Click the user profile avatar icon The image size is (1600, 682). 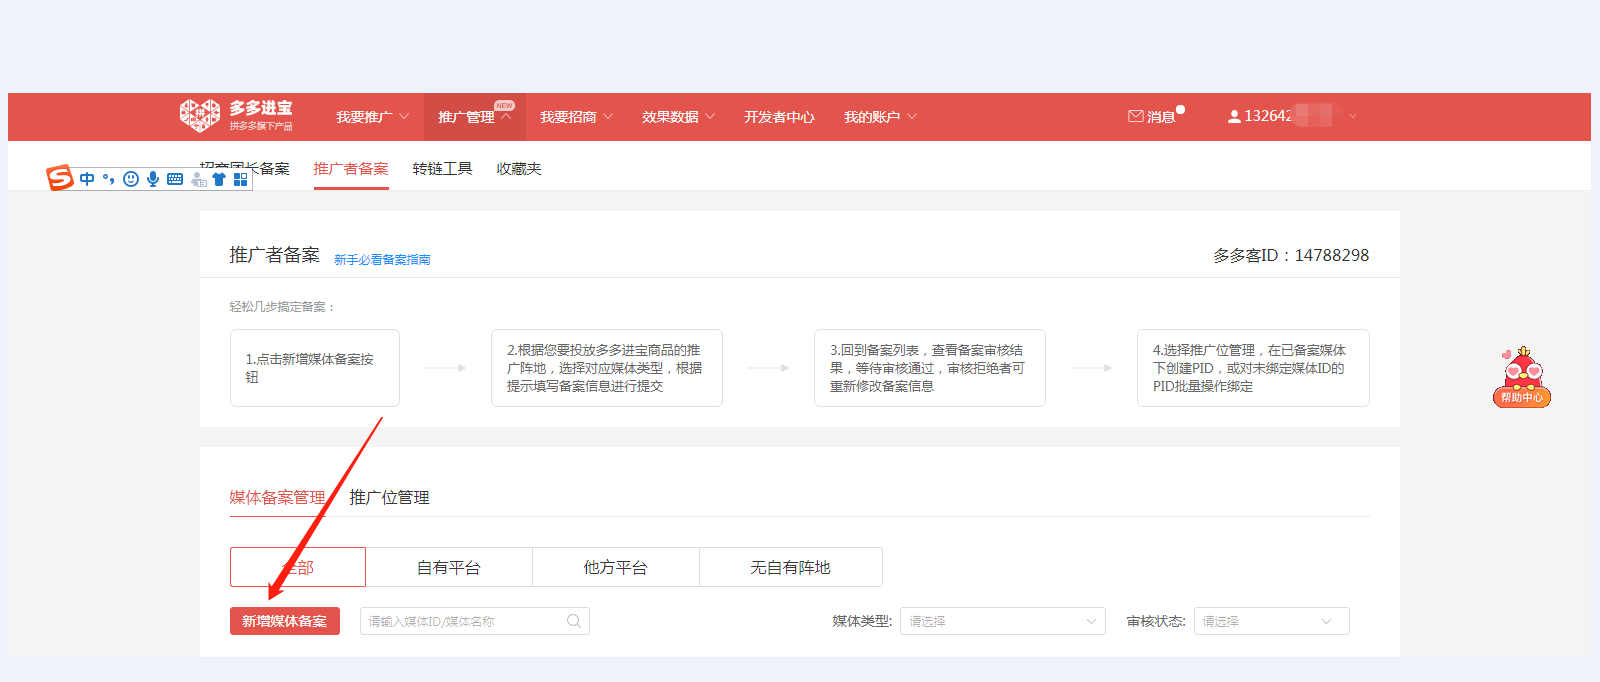click(x=1234, y=117)
